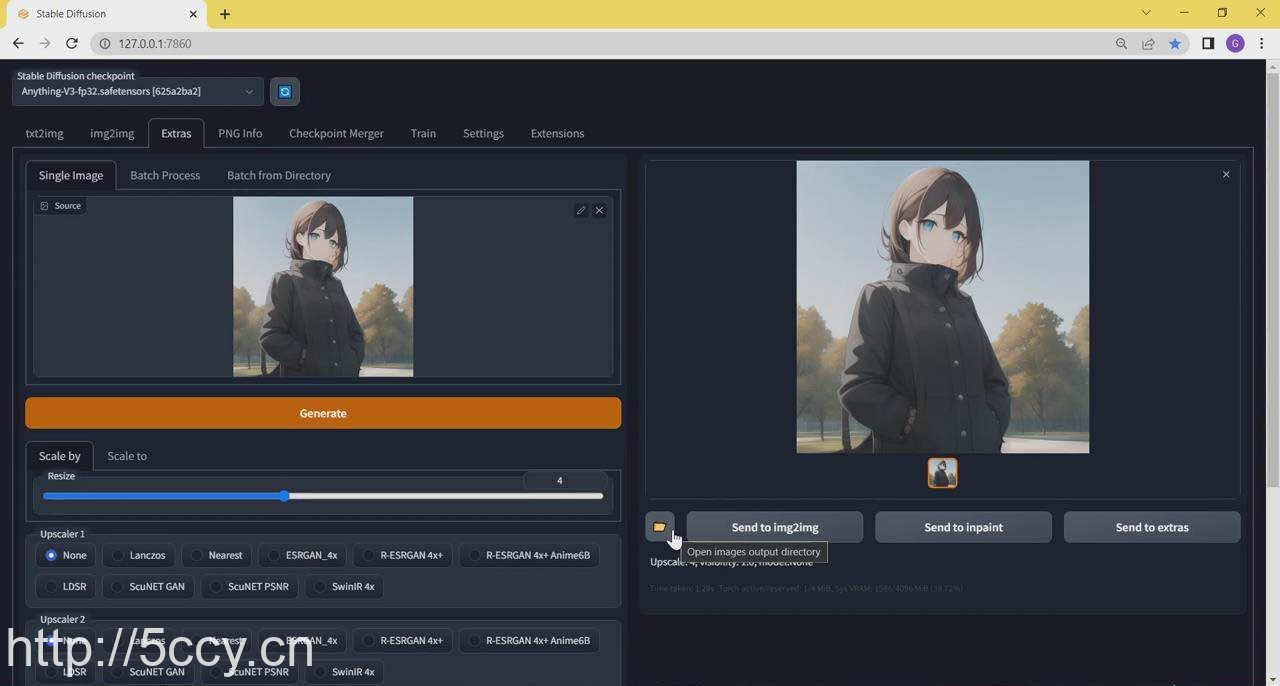Click the browser reload icon
This screenshot has height=686, width=1280.
tap(71, 43)
